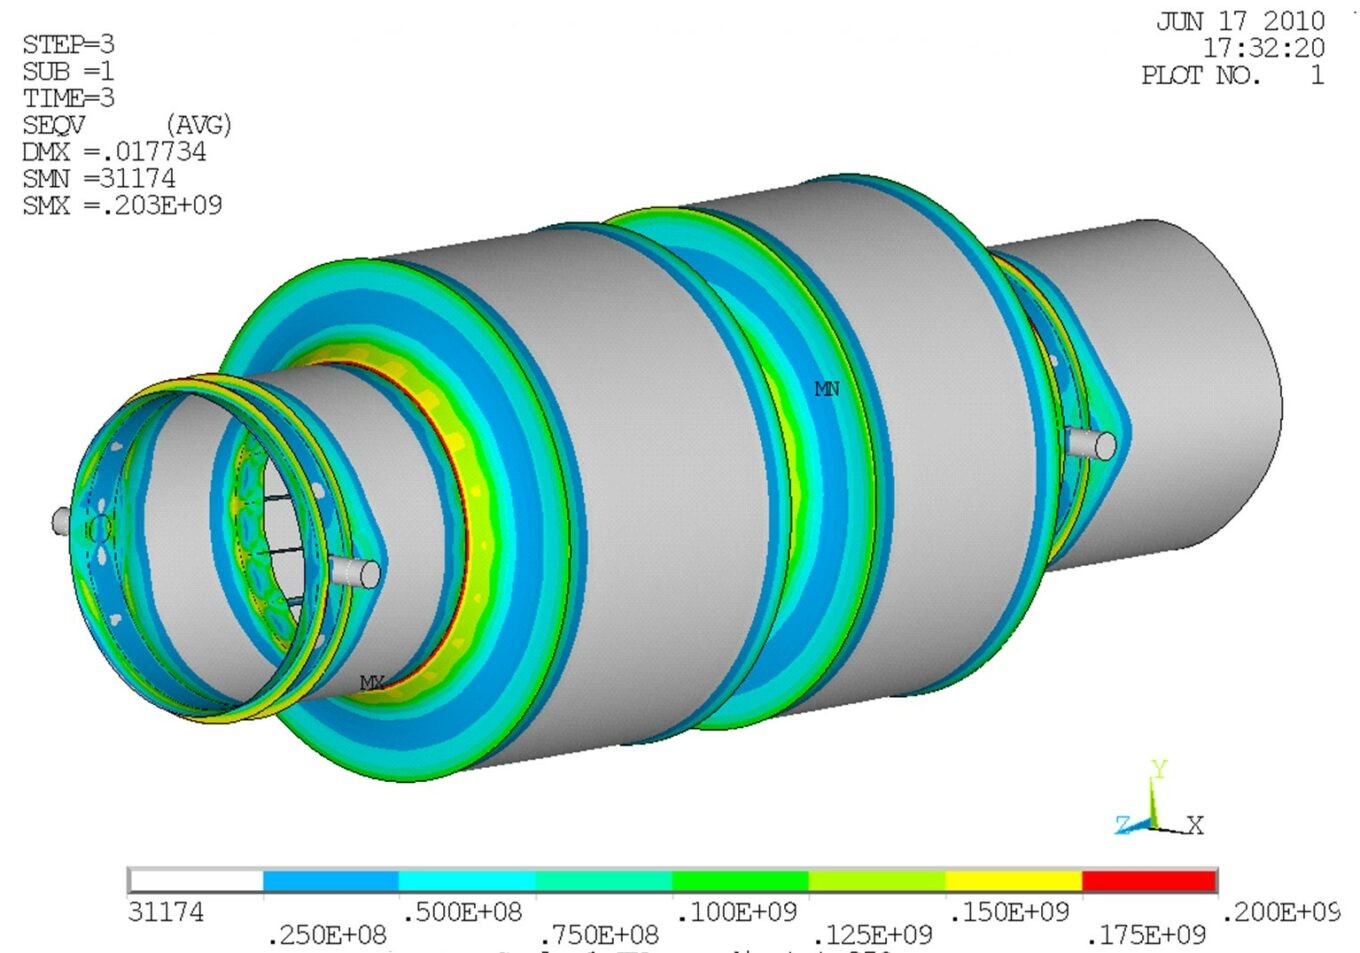Screen dimensions: 1360x953
Task: Select the dark blue legend band
Action: point(331,881)
